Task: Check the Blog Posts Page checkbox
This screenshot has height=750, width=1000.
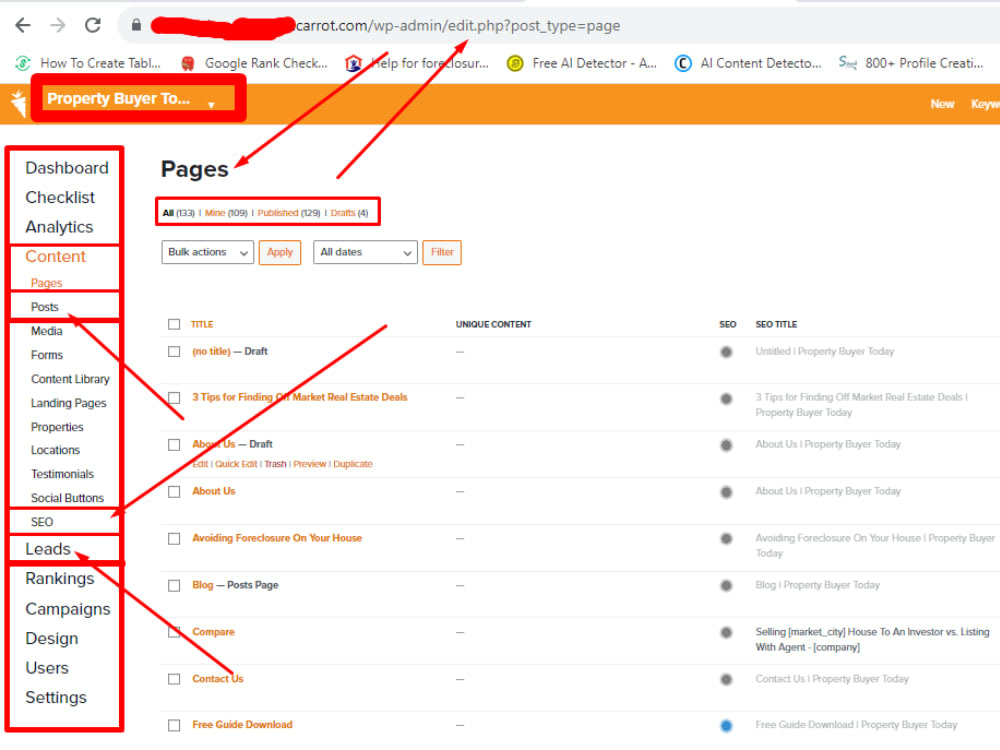Action: point(174,585)
